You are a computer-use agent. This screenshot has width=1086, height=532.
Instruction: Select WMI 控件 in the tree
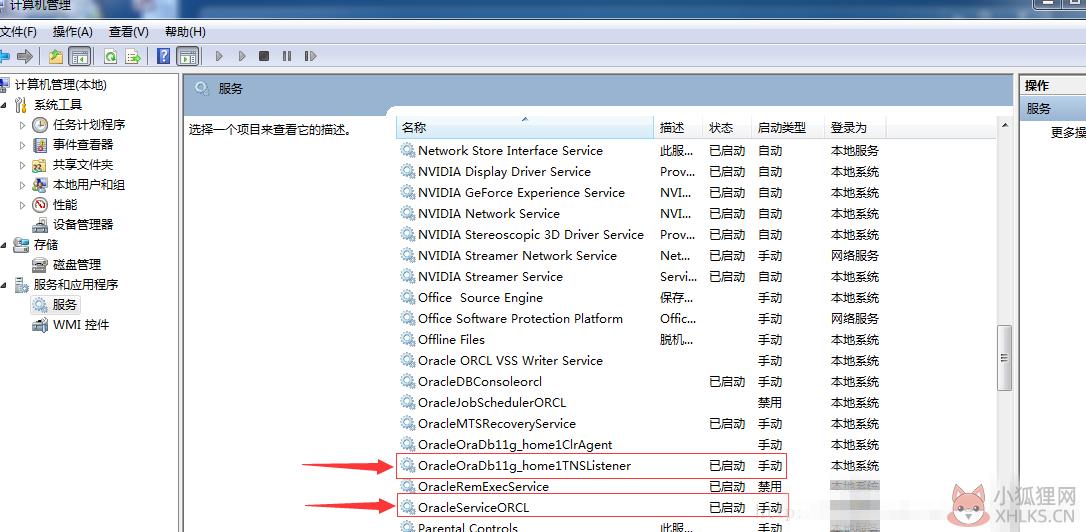pyautogui.click(x=81, y=325)
